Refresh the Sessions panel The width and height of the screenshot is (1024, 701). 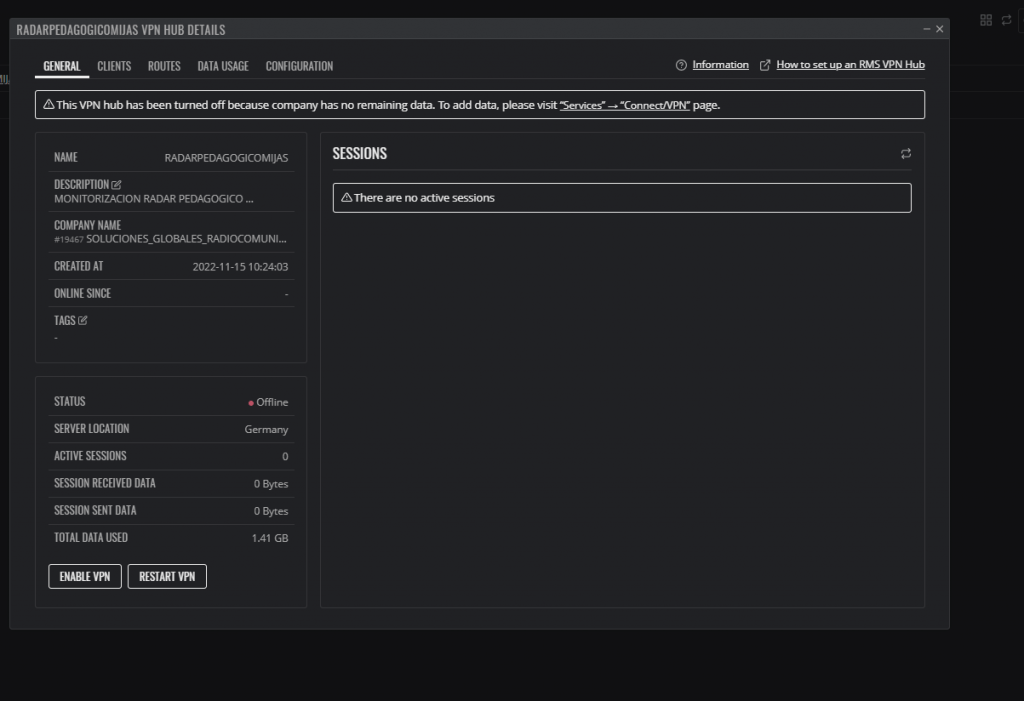[x=906, y=154]
